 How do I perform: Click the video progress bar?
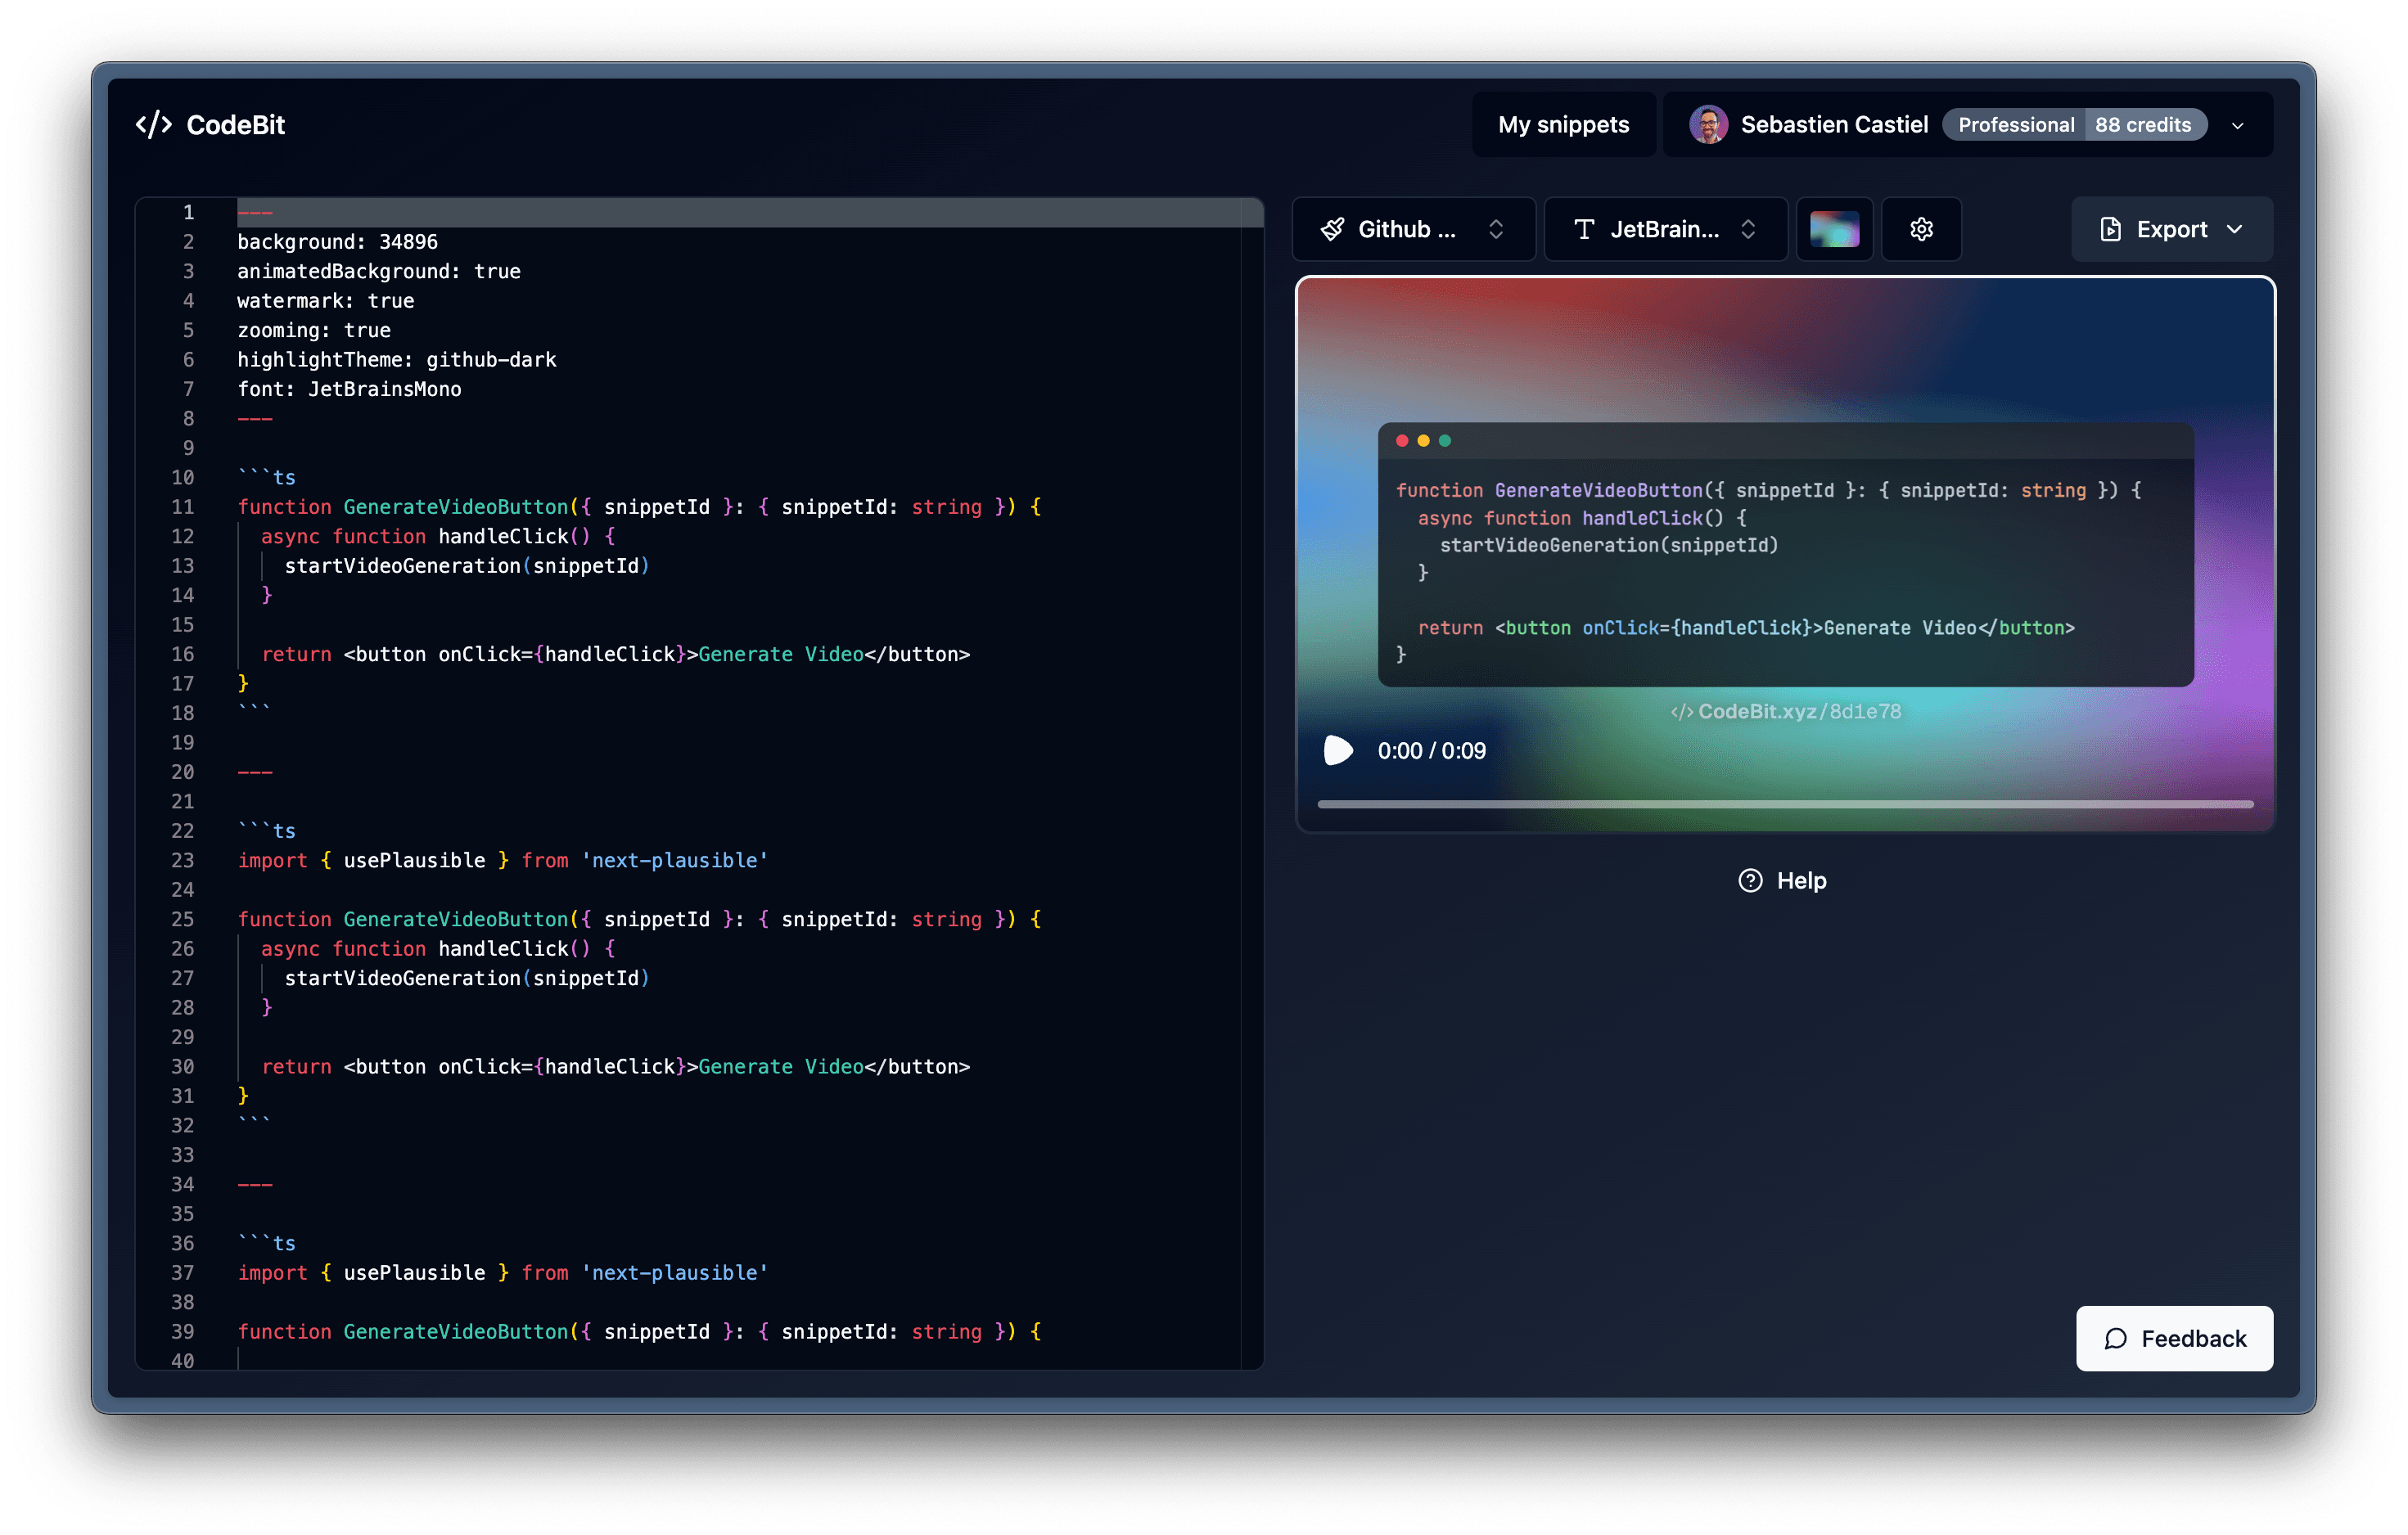1785,804
